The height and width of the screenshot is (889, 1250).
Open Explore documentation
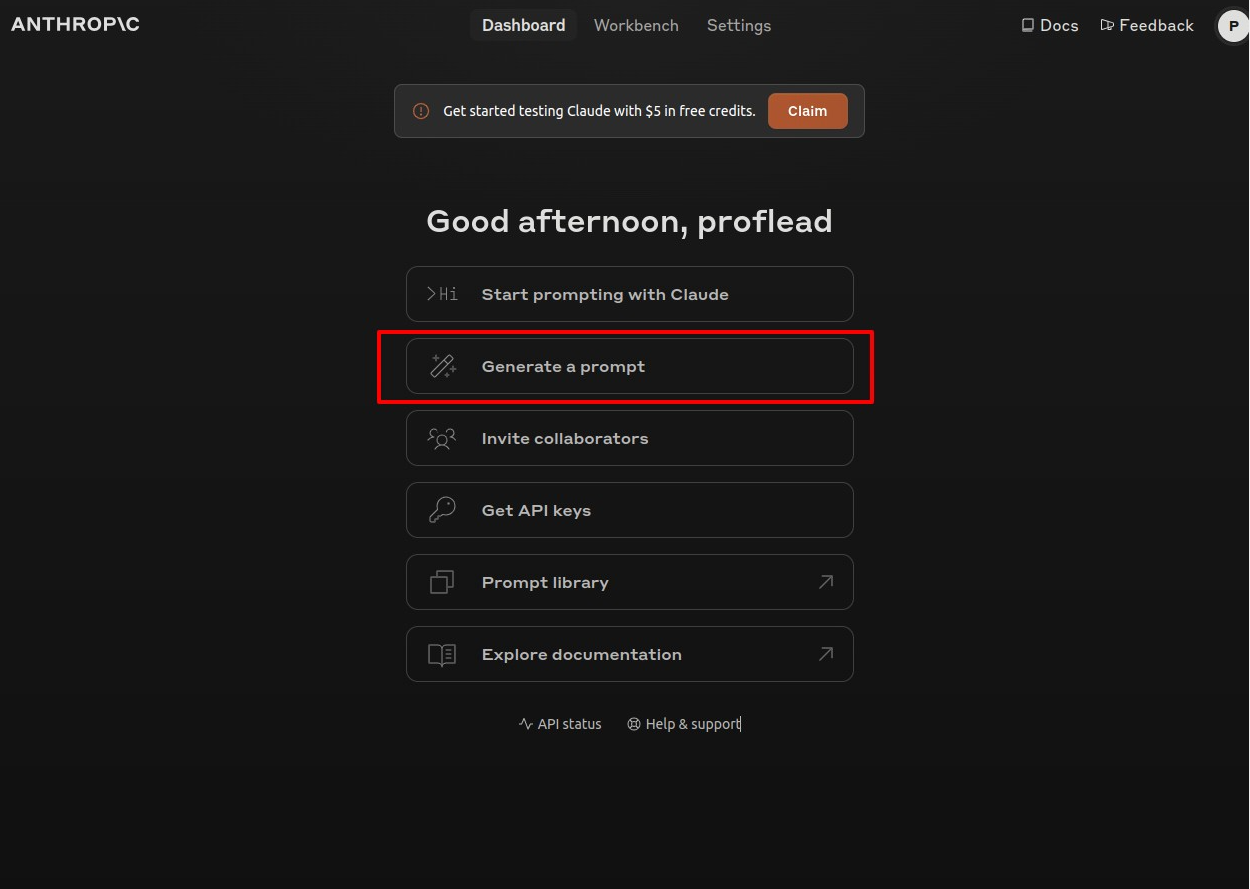click(x=629, y=654)
